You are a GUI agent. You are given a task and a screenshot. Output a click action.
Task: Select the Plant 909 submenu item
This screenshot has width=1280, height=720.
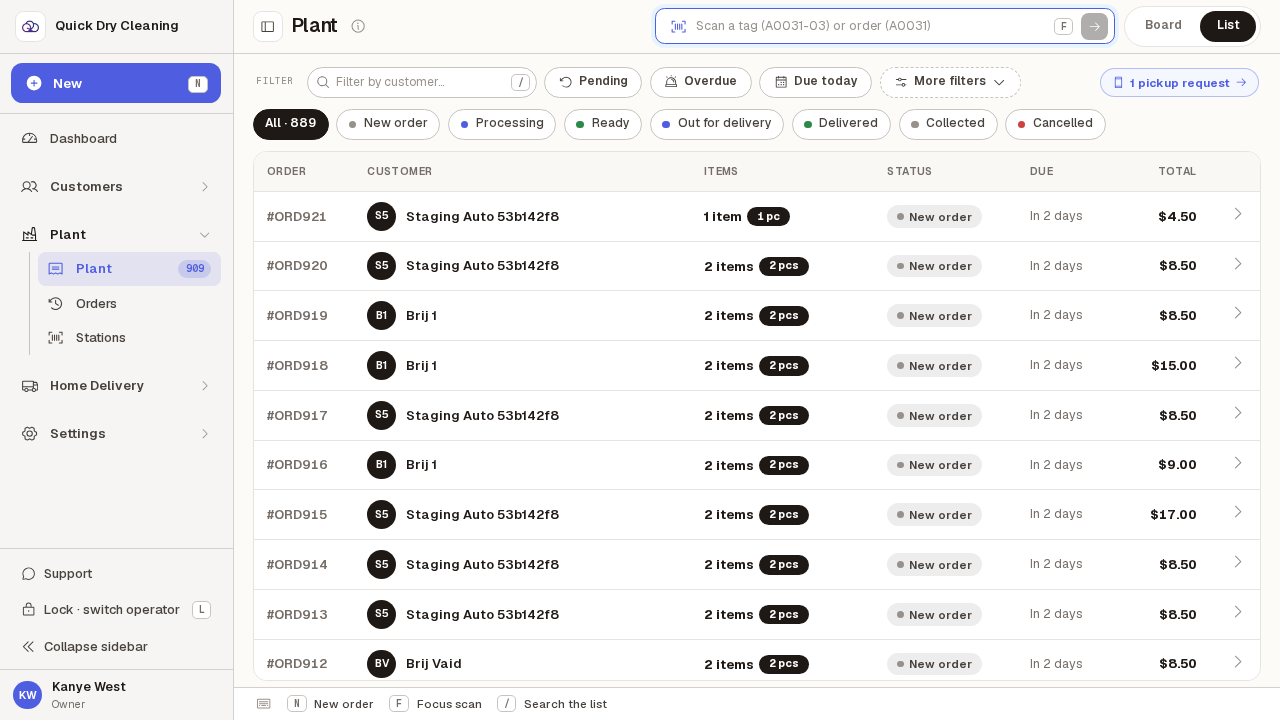click(x=129, y=269)
